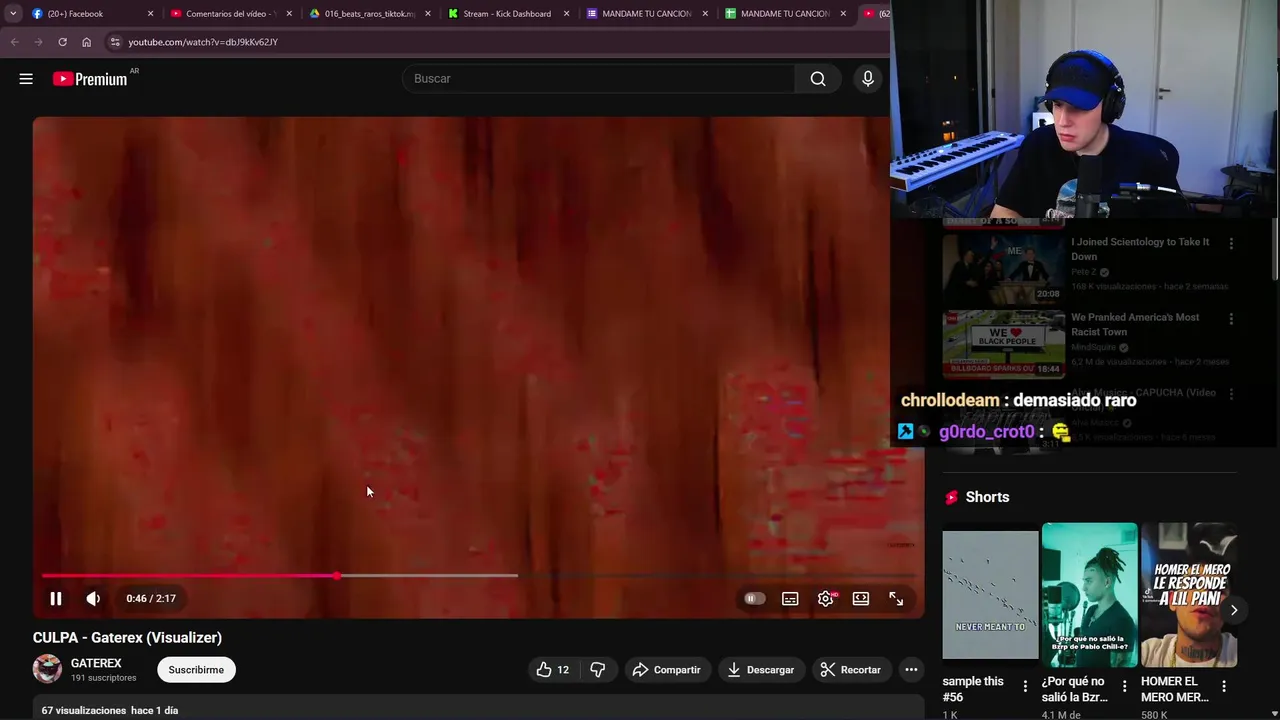Seek on the red progress bar
This screenshot has width=1280, height=720.
coord(478,576)
